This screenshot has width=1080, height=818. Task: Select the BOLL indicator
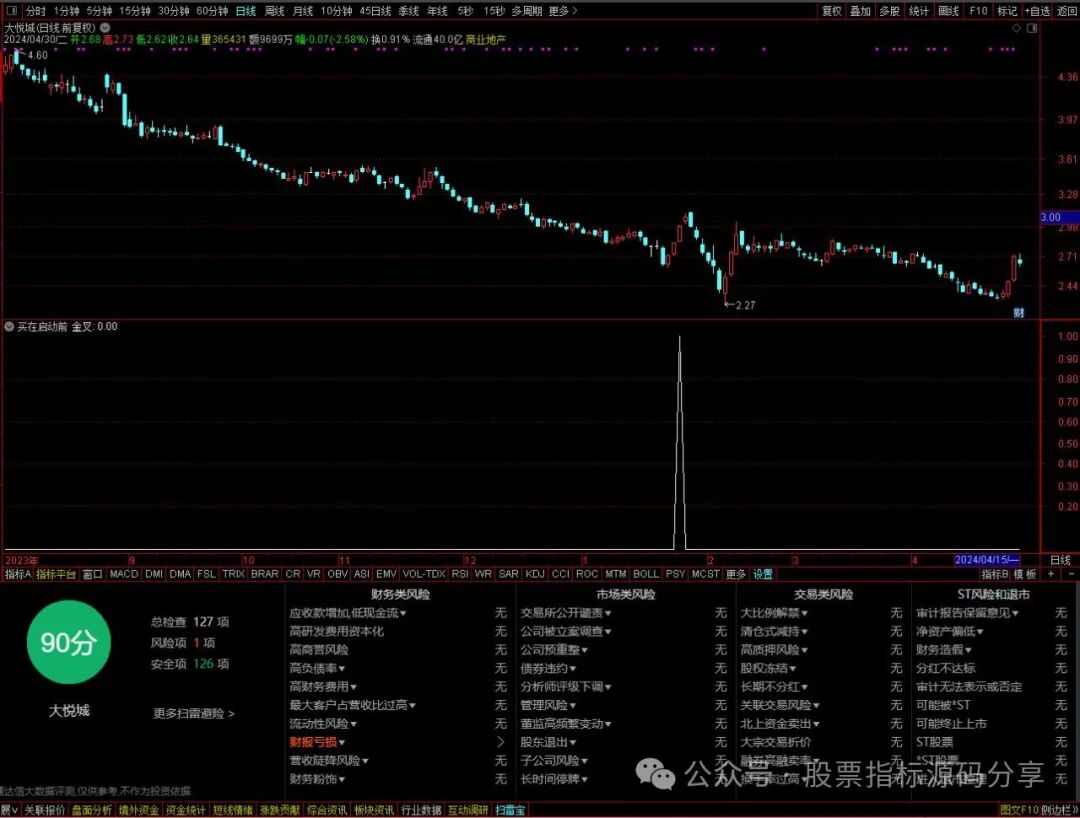[x=645, y=574]
